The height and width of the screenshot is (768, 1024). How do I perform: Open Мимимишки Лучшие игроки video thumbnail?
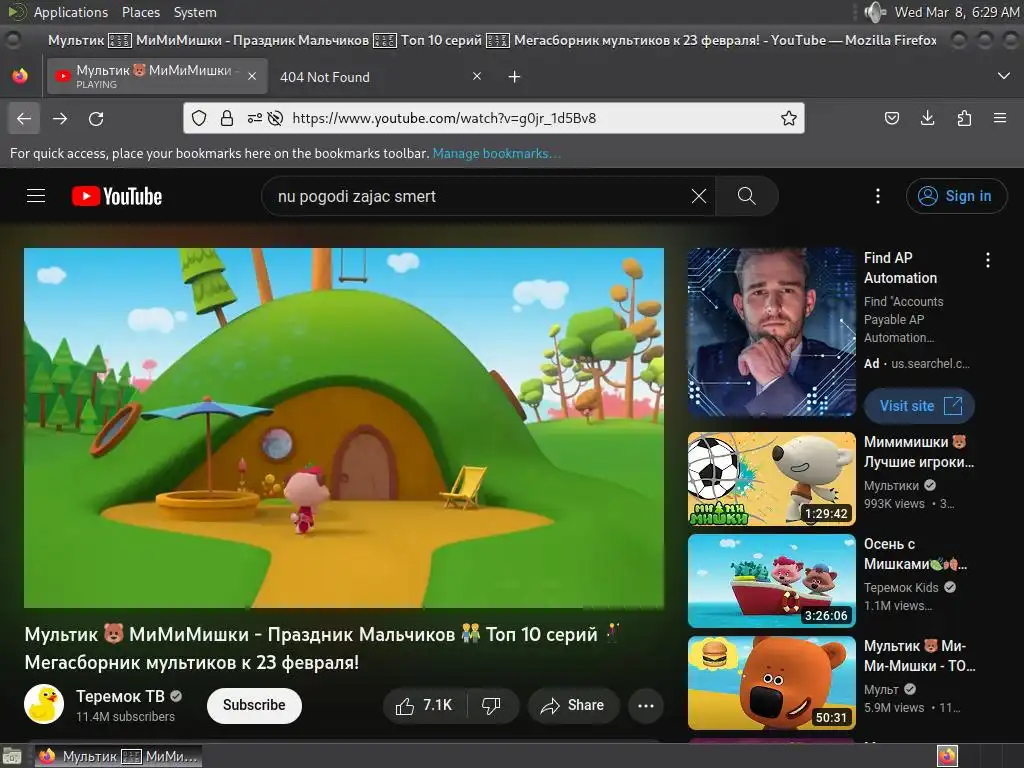click(771, 479)
